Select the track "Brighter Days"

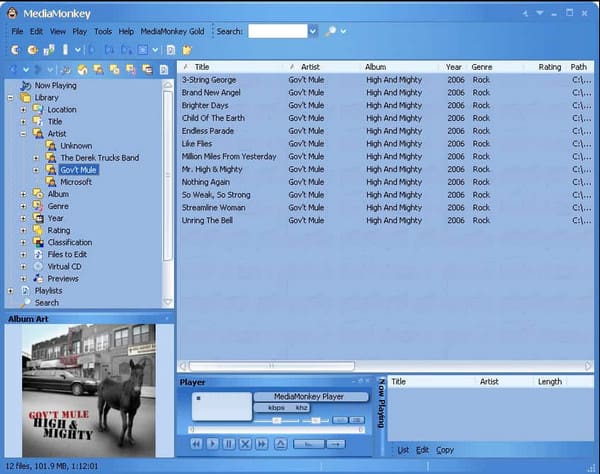(205, 105)
